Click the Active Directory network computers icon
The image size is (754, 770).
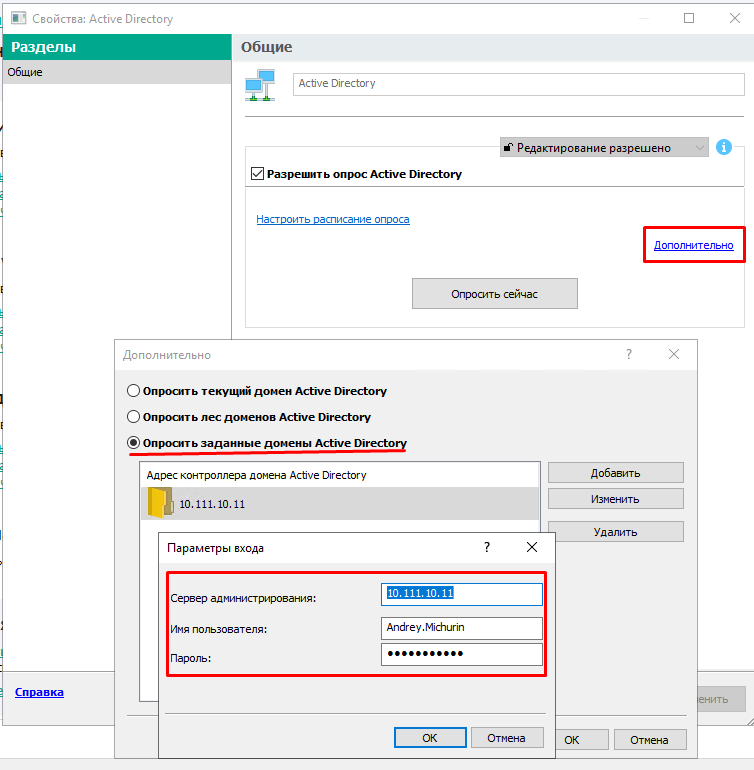tap(260, 85)
